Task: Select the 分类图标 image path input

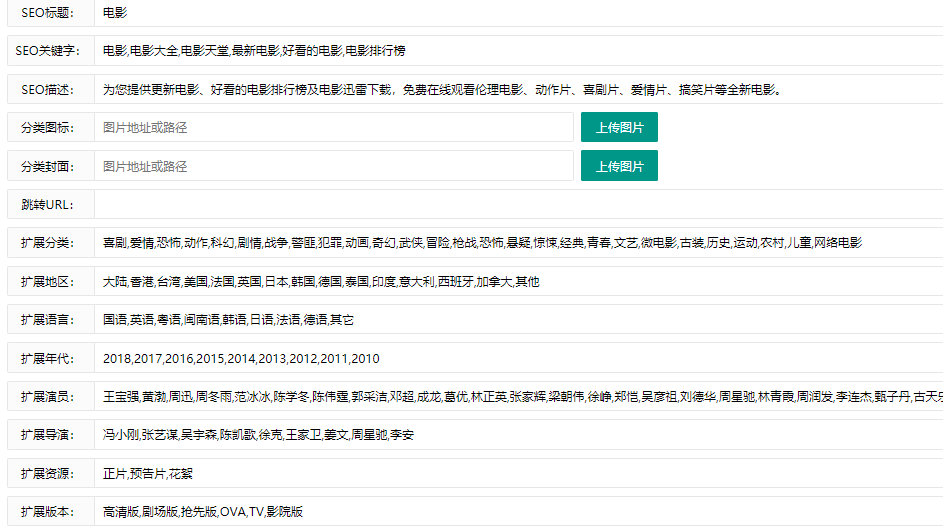Action: (x=334, y=127)
